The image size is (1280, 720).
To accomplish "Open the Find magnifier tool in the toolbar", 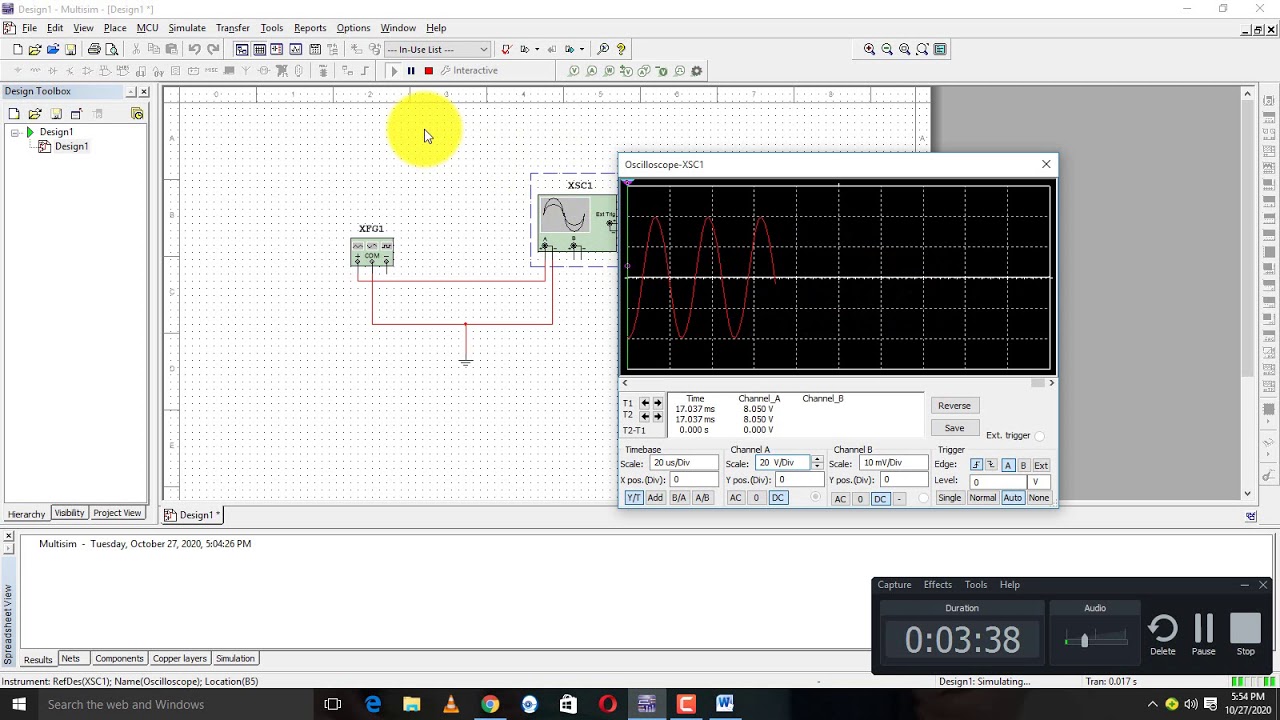I will tap(603, 49).
